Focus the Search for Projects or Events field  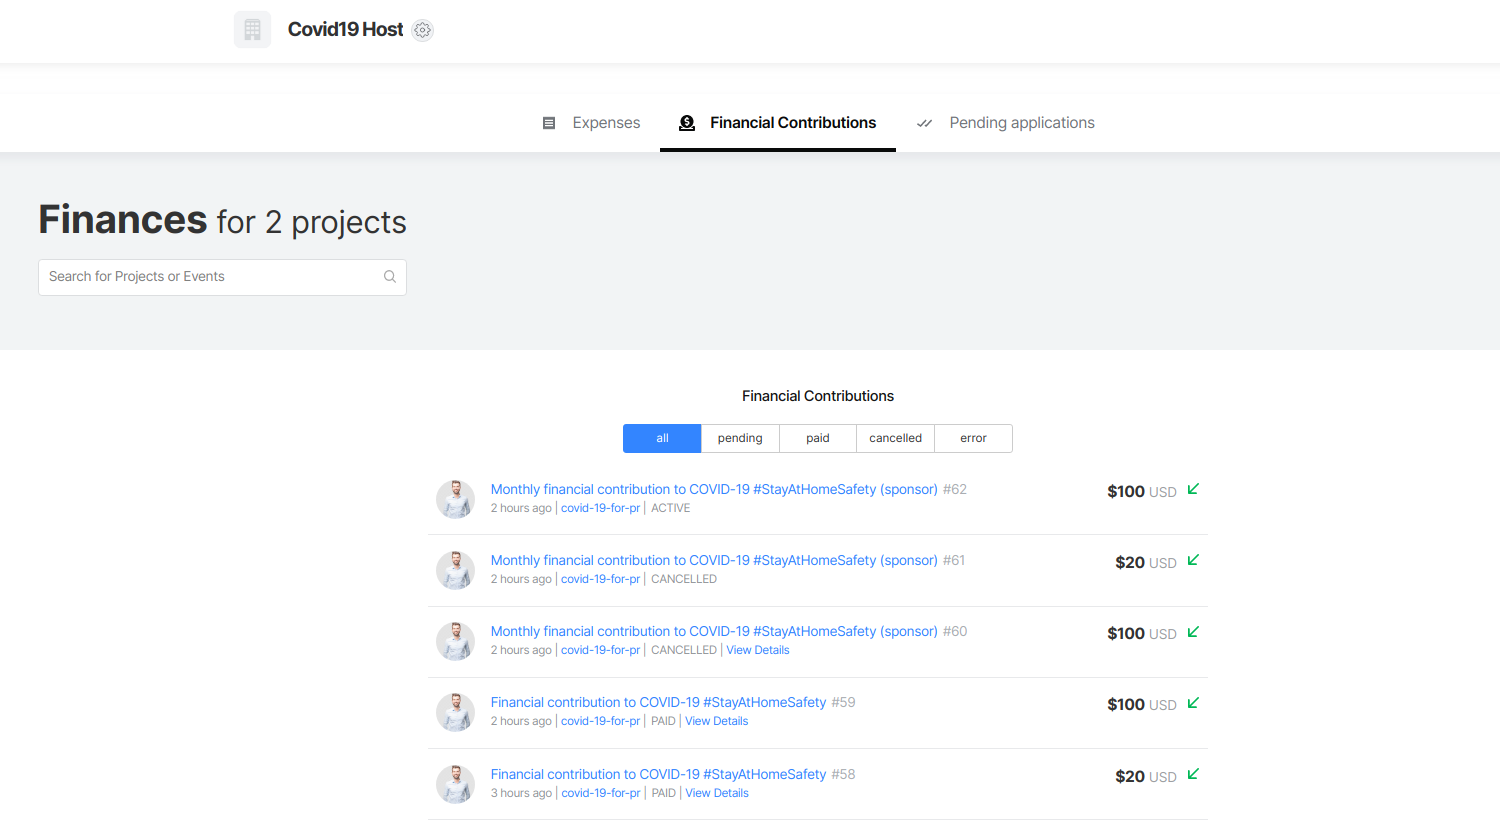(x=210, y=277)
